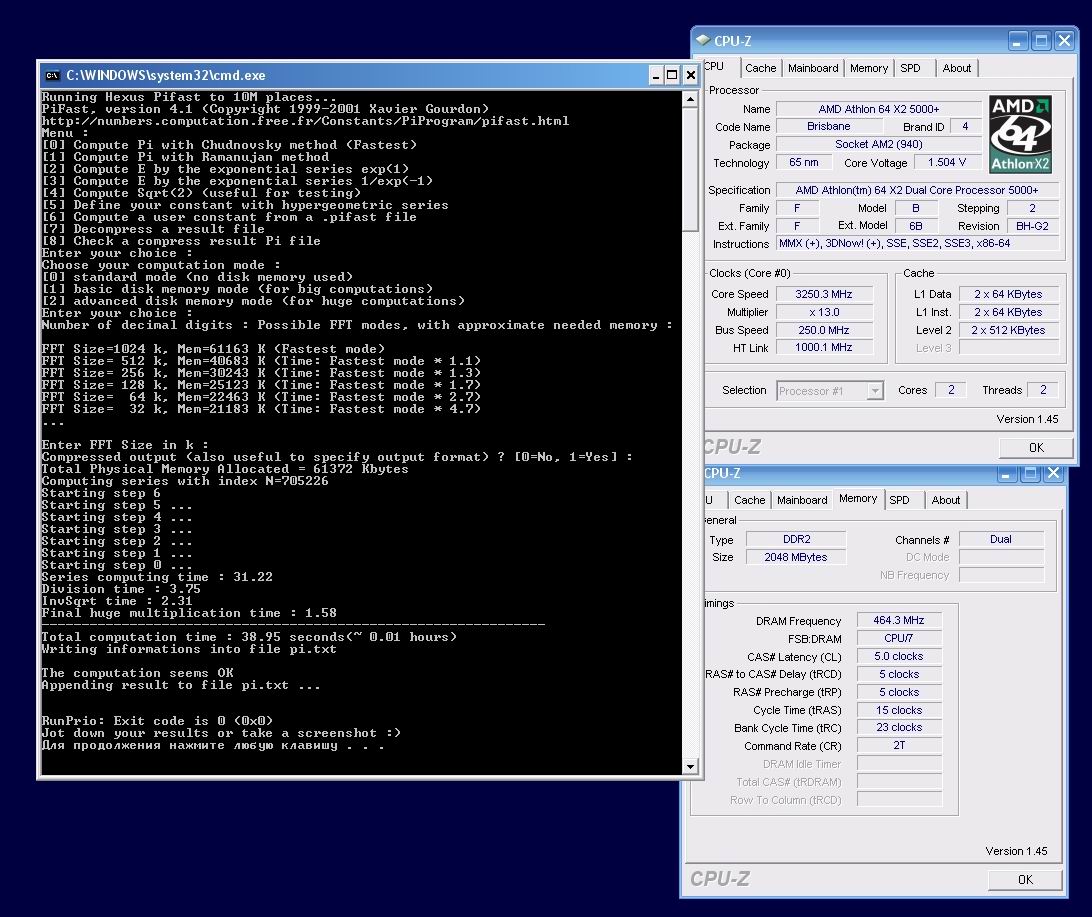
Task: Click the cmd.exe title bar icon
Action: 52,75
